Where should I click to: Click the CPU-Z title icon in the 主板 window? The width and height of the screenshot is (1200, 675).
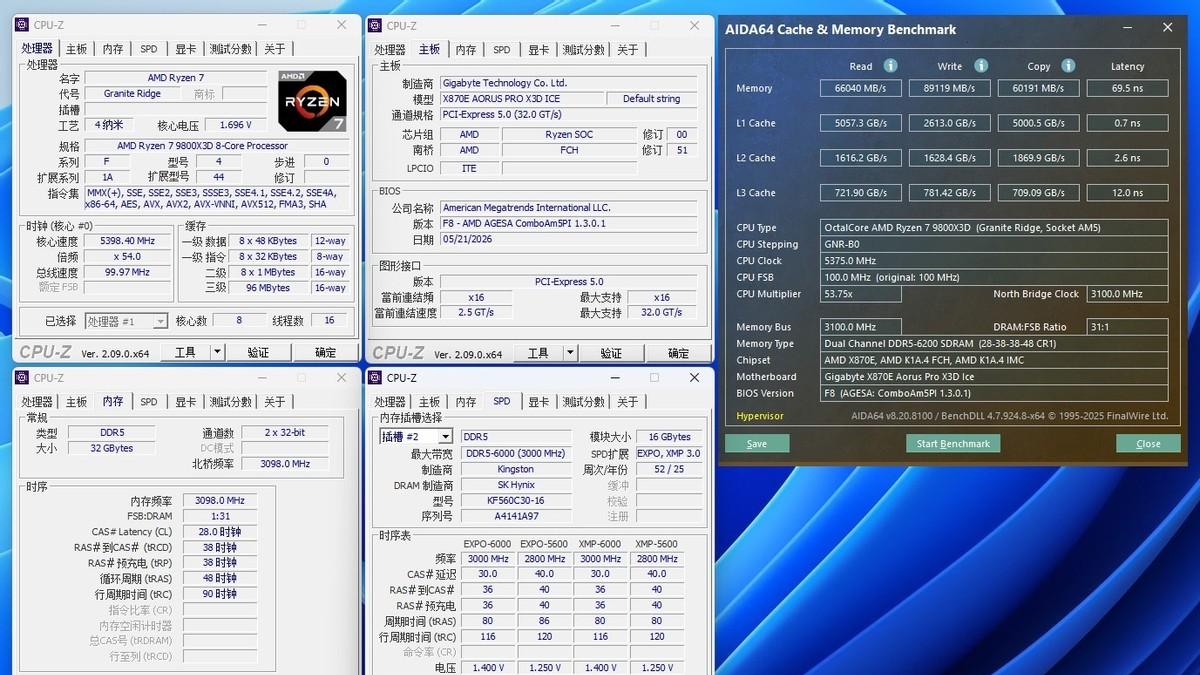tap(376, 25)
